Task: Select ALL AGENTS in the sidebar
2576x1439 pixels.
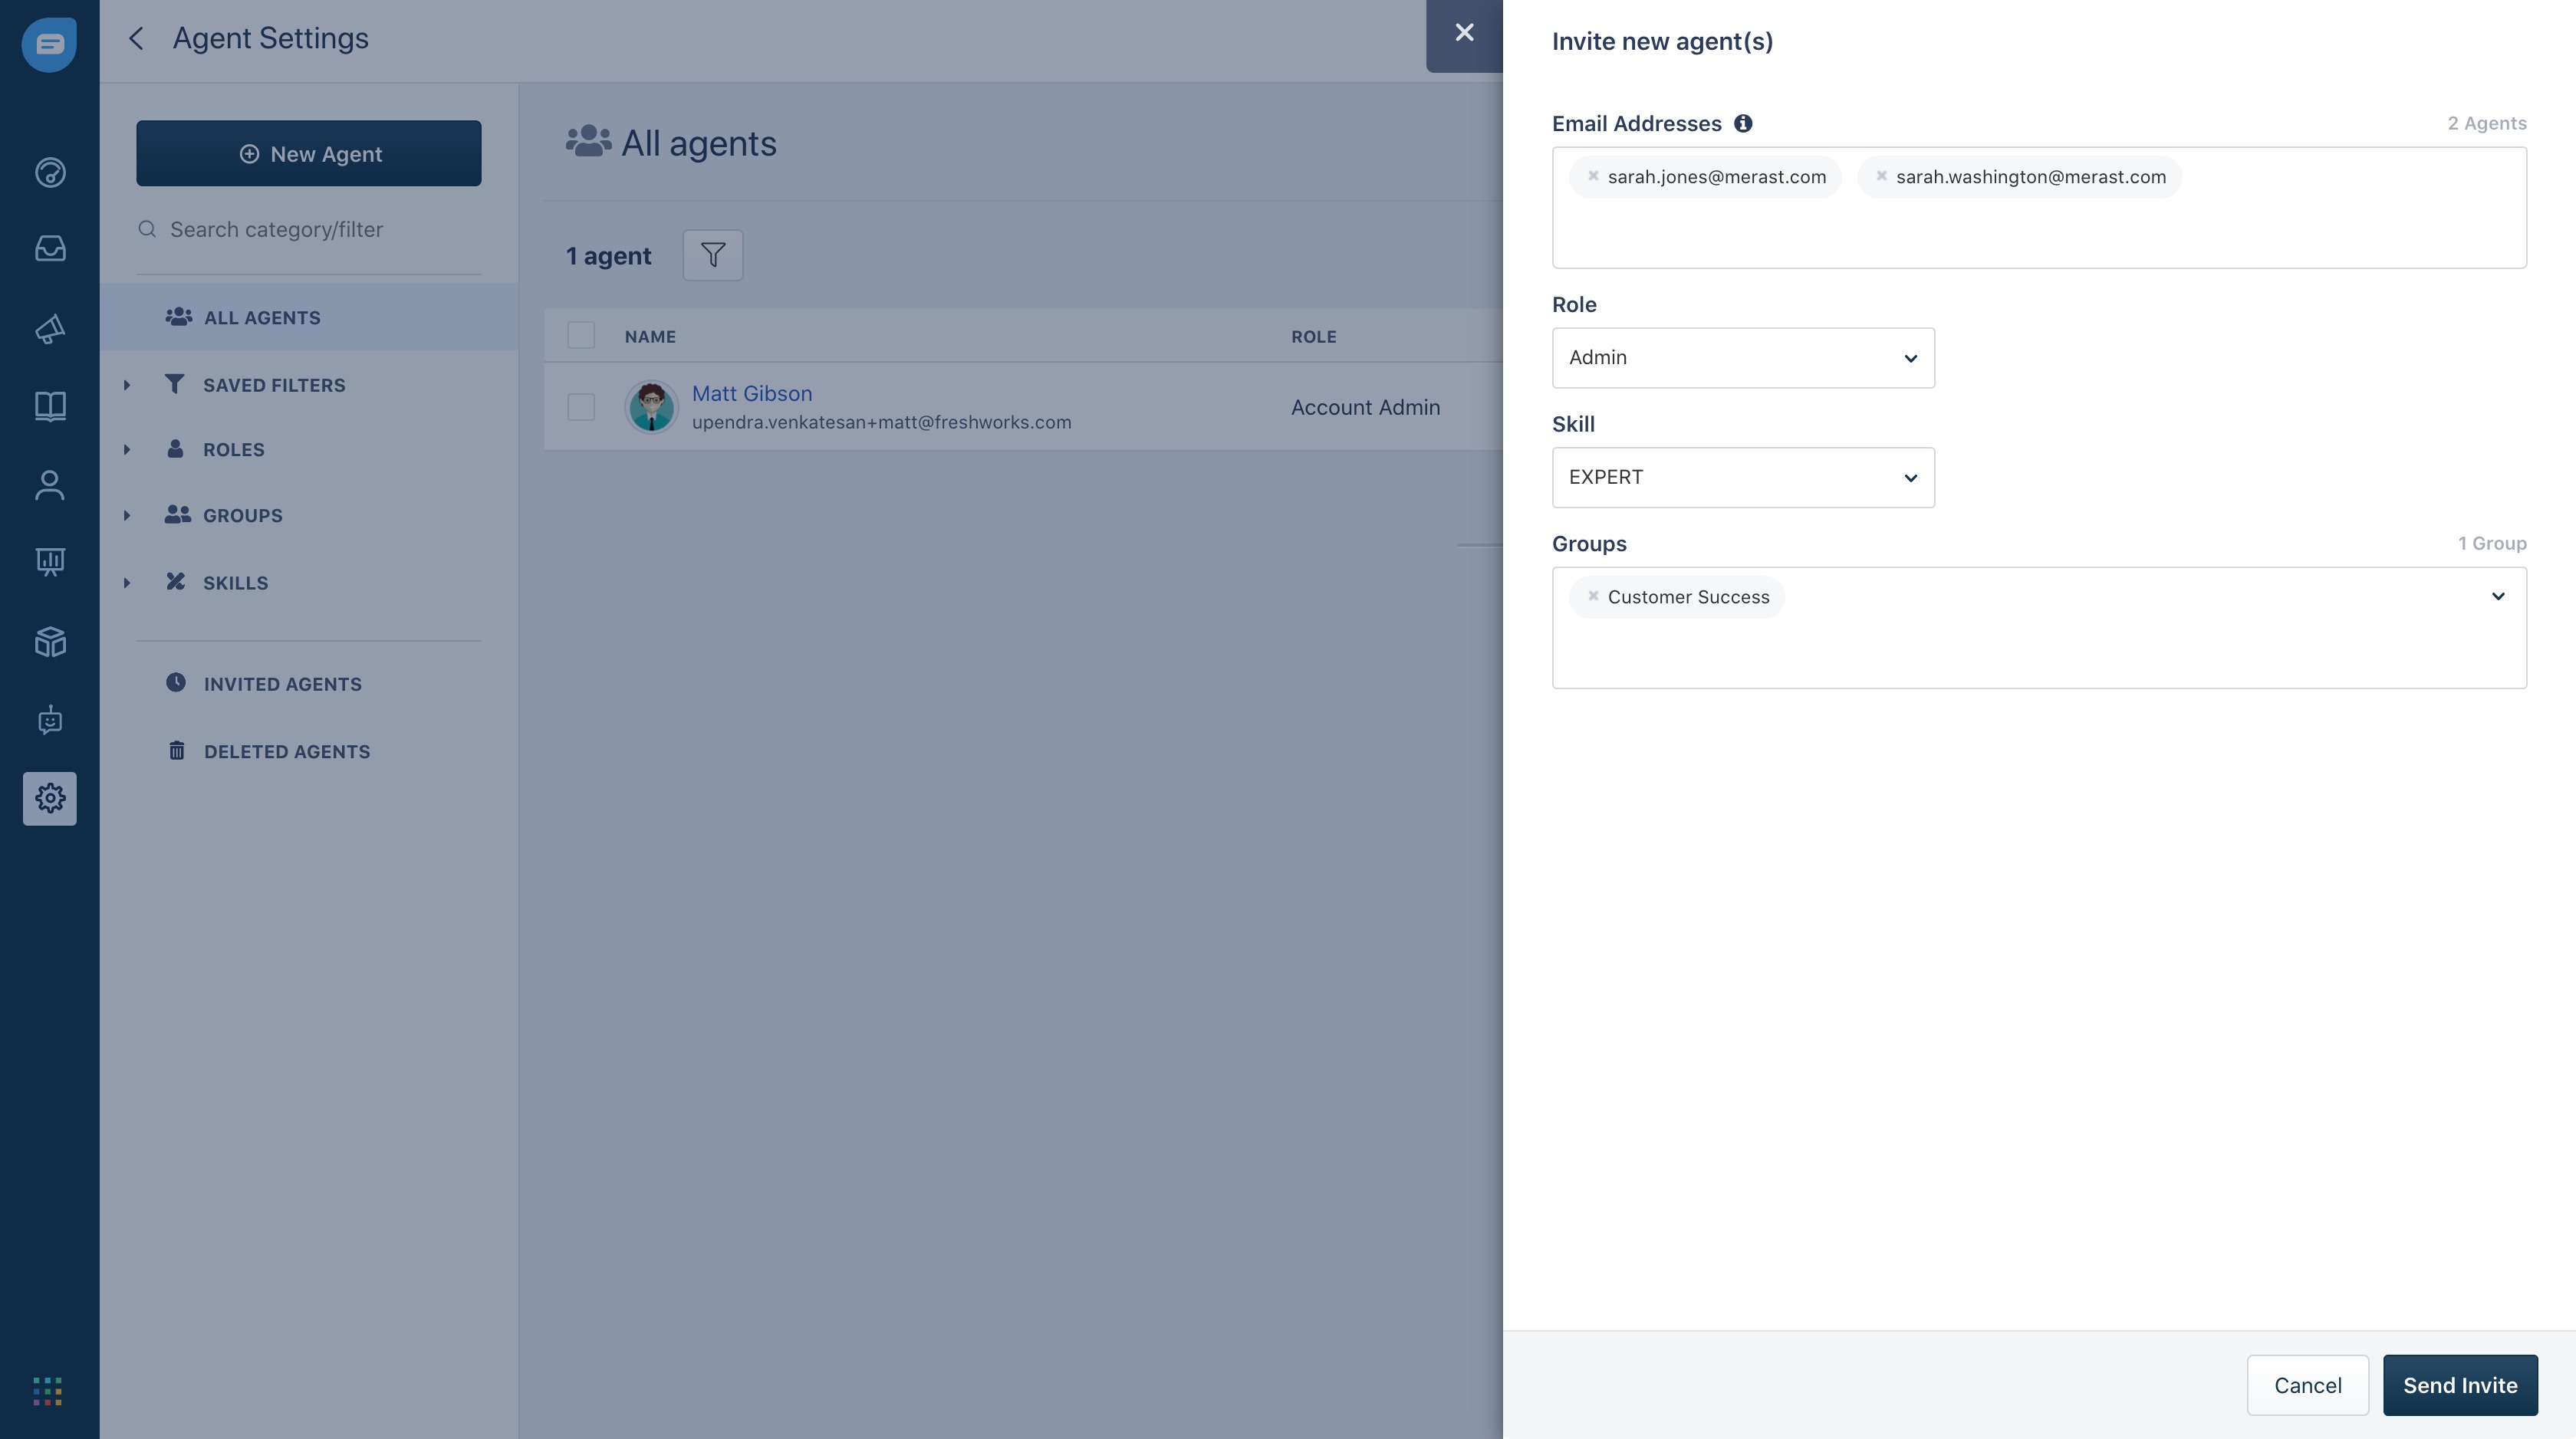Action: [309, 317]
